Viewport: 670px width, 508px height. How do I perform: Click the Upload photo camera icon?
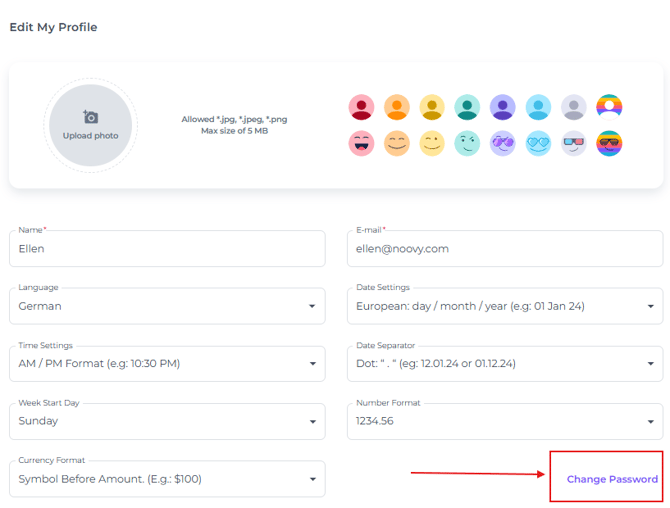pyautogui.click(x=90, y=118)
